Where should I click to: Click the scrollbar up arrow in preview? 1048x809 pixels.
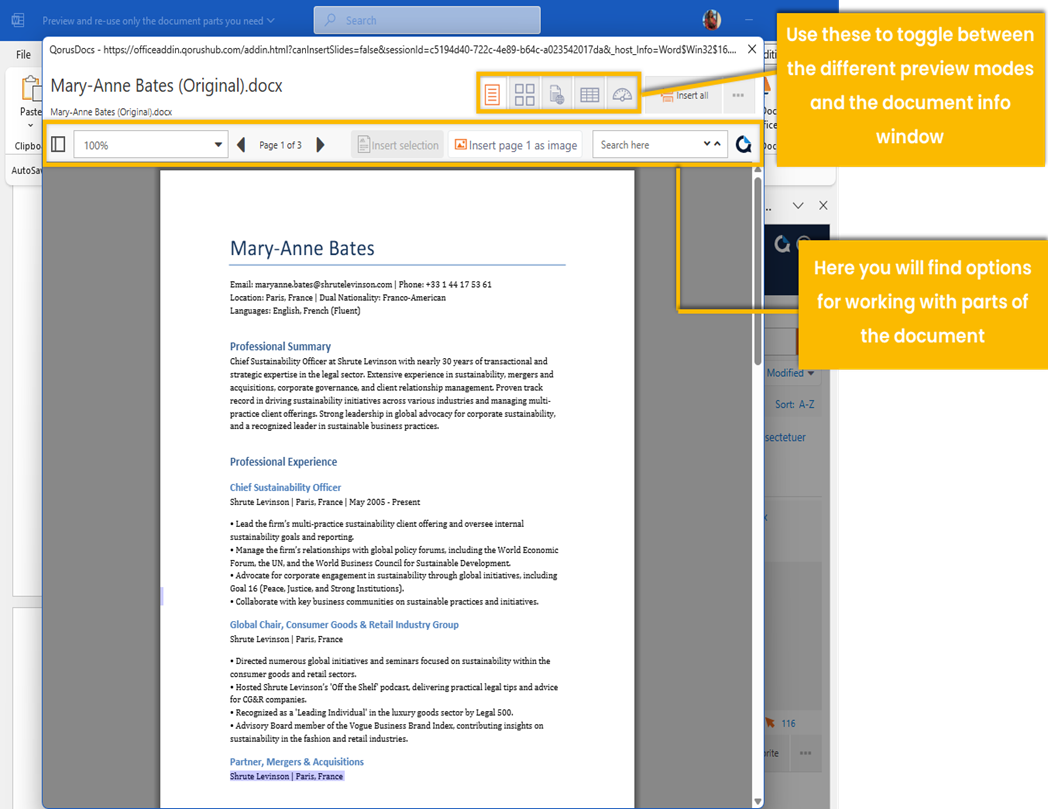757,171
